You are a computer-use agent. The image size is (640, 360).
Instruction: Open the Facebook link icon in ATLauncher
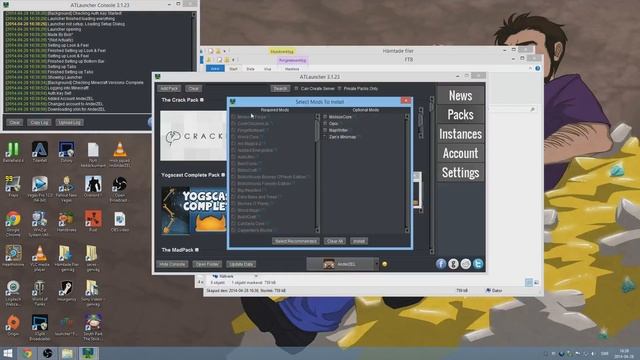pyautogui.click(x=441, y=264)
